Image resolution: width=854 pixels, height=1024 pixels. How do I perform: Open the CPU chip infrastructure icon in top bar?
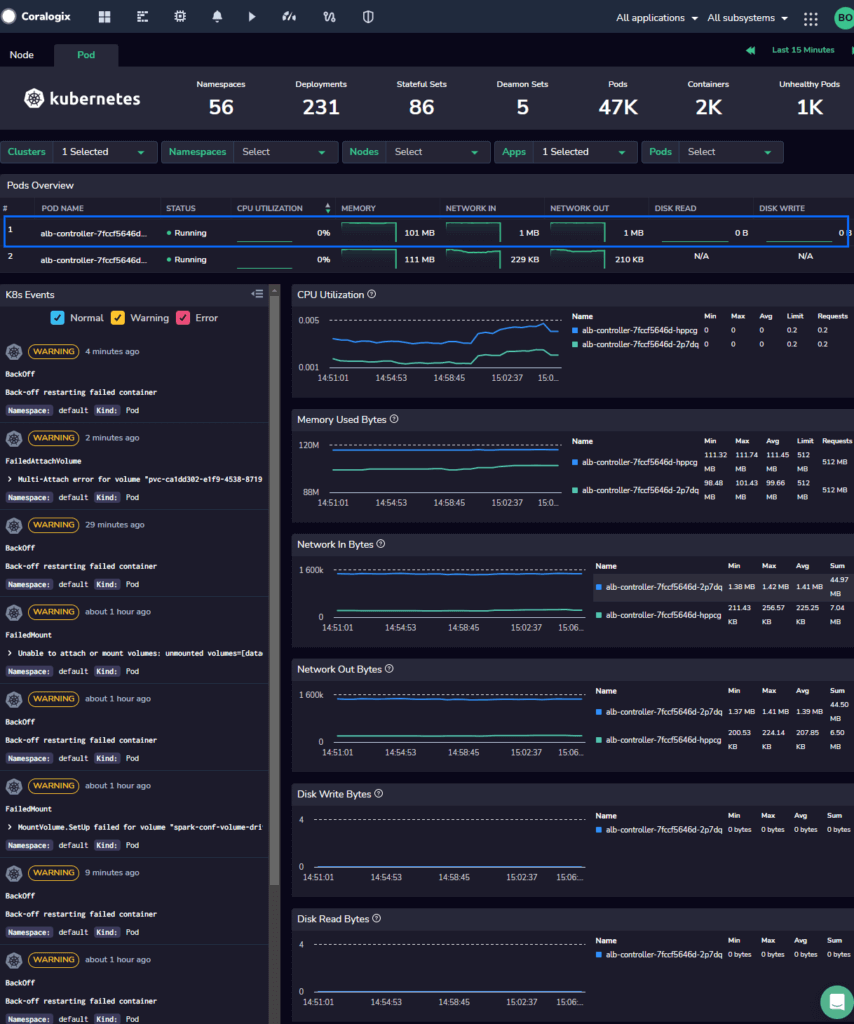[180, 17]
